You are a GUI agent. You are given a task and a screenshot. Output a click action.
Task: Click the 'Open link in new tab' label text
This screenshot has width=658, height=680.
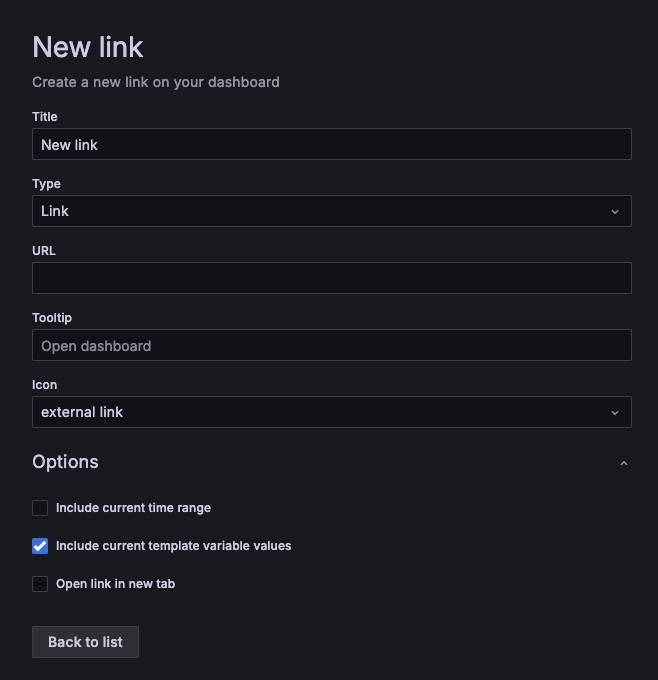click(x=115, y=584)
